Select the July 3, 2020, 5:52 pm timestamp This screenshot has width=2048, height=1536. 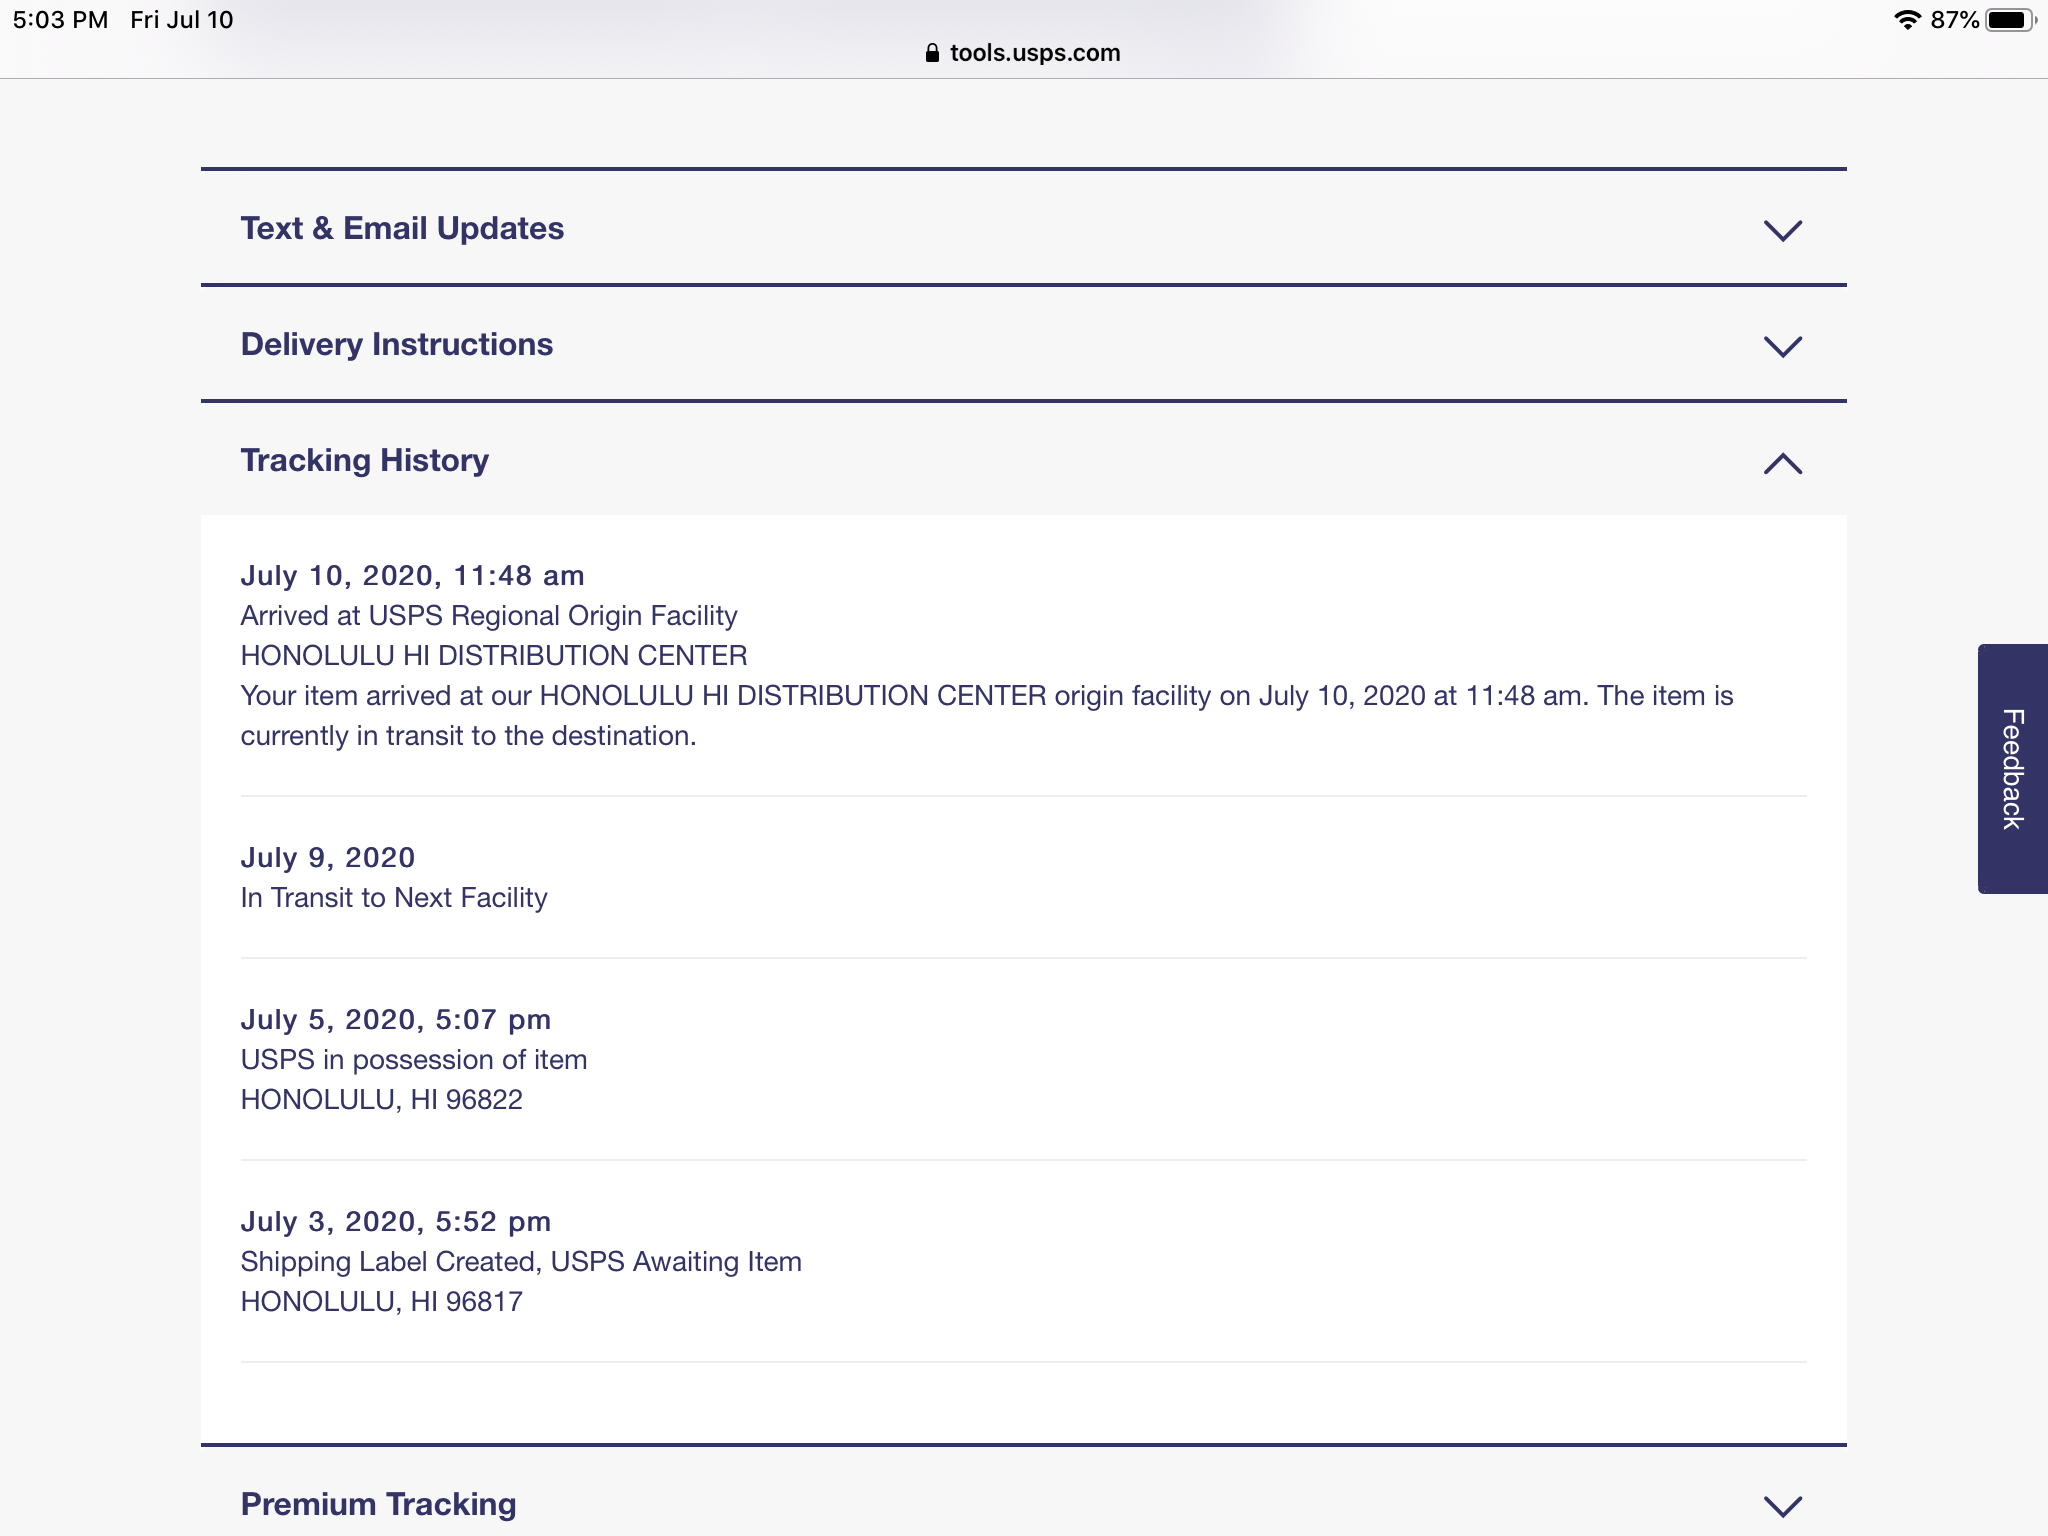[x=396, y=1222]
